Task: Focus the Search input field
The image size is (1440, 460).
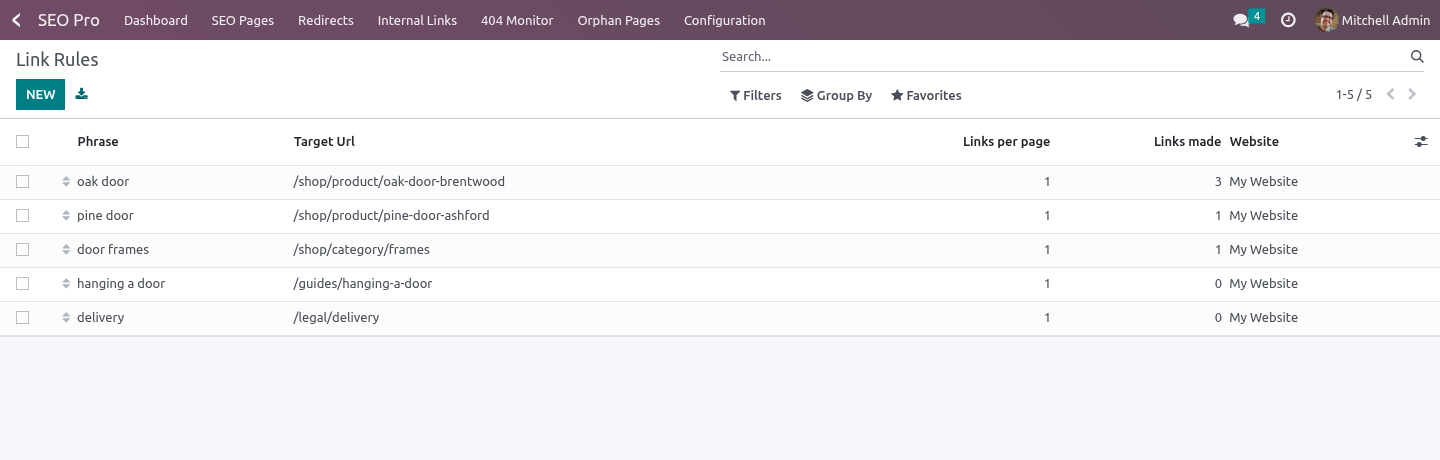Action: coord(1063,57)
